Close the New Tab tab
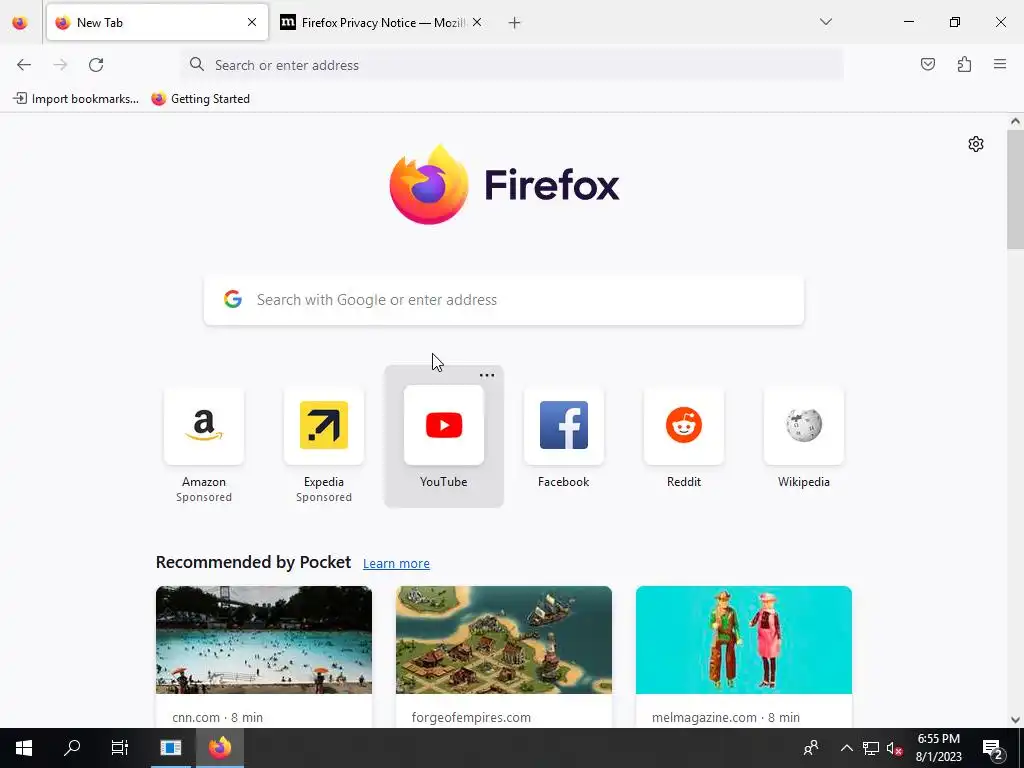The image size is (1024, 768). (x=252, y=22)
